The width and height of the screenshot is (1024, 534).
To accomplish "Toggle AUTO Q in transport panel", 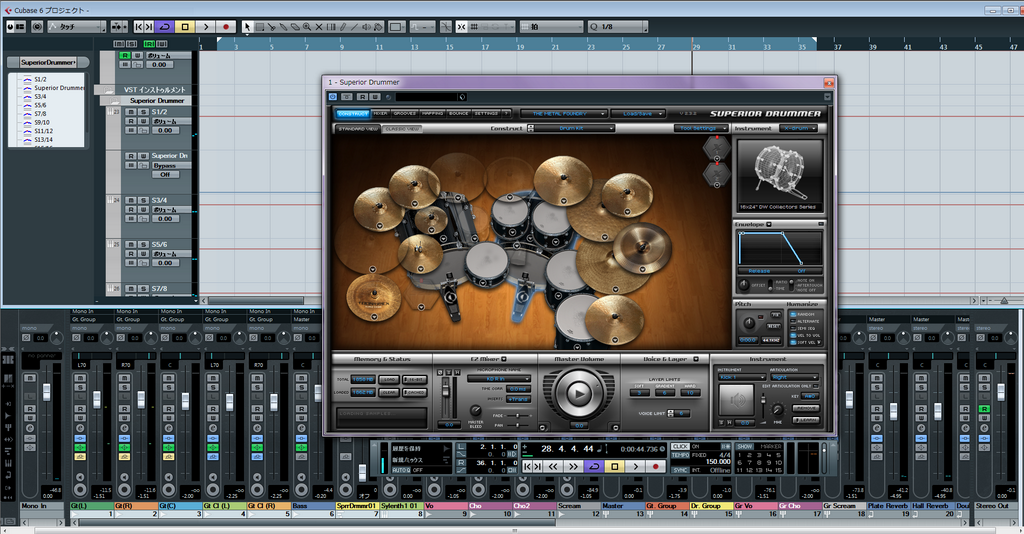I will tap(402, 470).
